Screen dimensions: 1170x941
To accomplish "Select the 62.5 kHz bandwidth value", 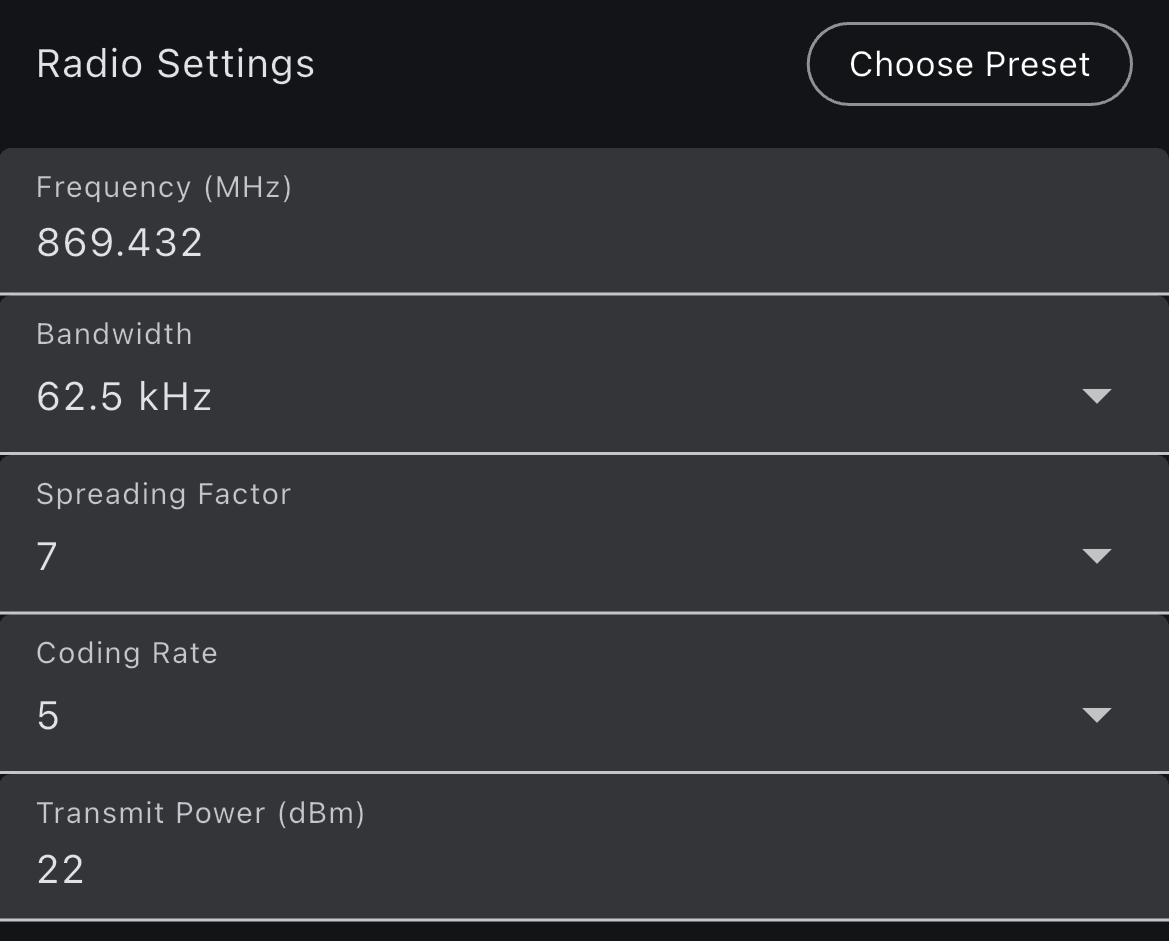I will tap(124, 397).
